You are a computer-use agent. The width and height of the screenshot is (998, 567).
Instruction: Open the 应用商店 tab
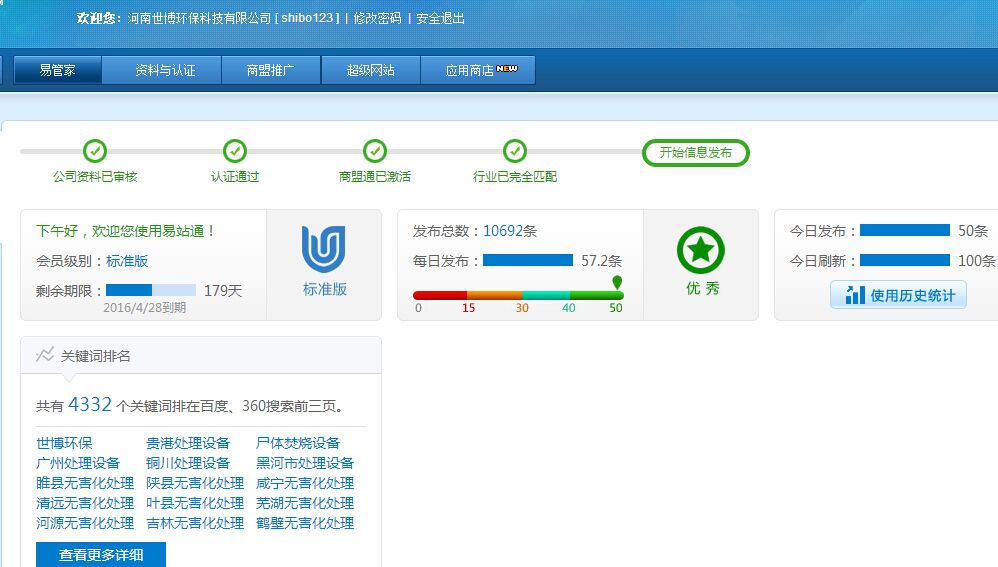(x=478, y=70)
